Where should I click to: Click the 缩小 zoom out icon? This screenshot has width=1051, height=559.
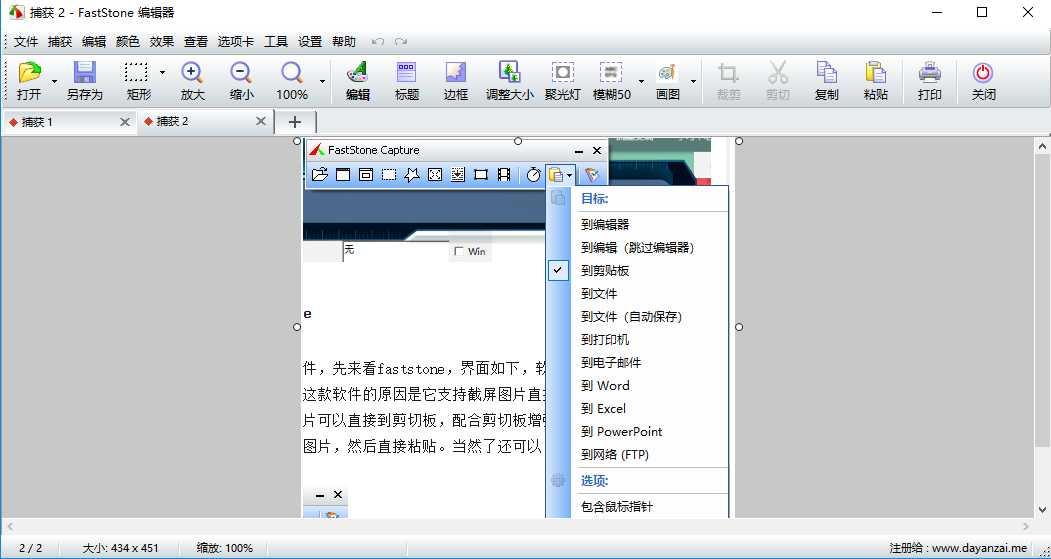click(241, 80)
